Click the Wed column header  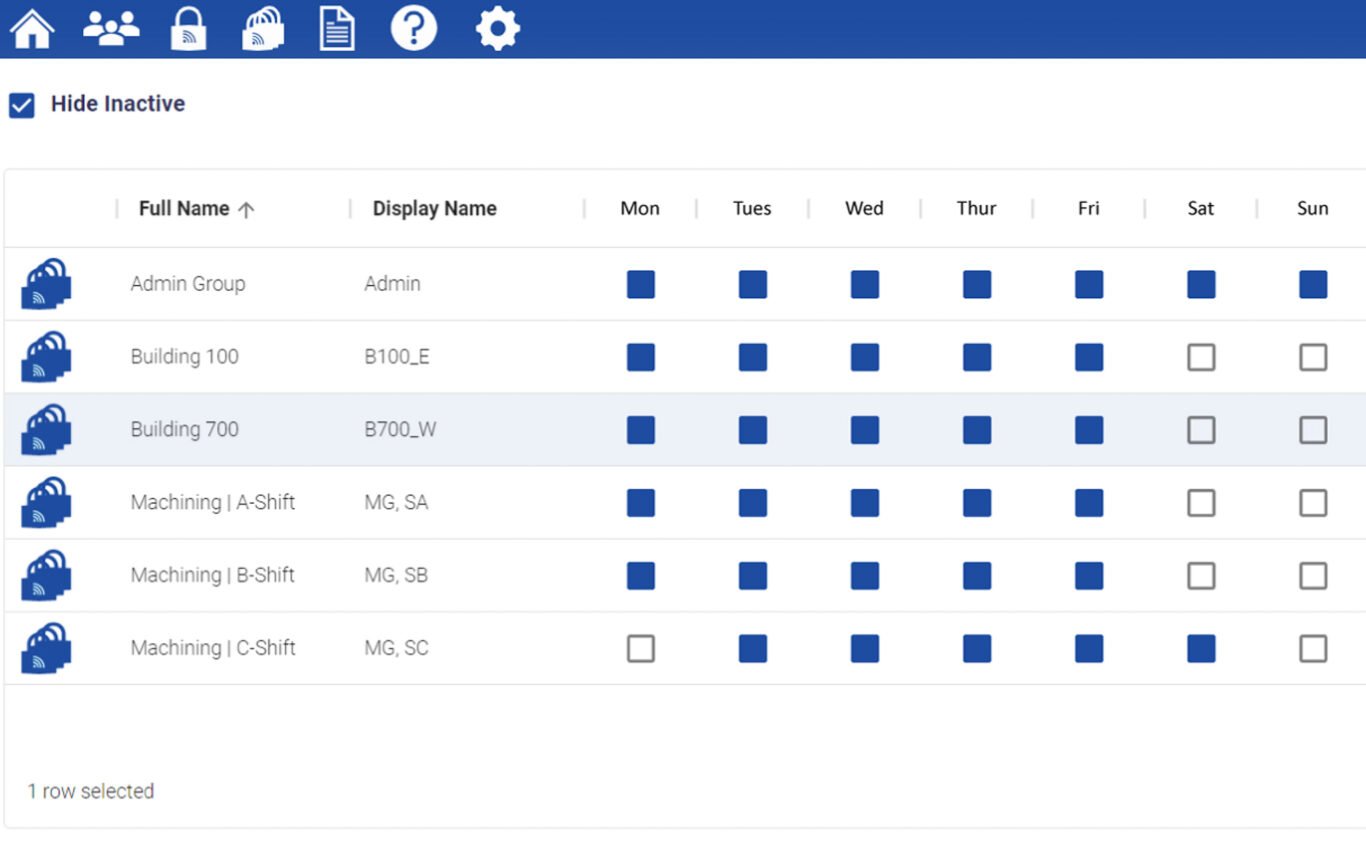pyautogui.click(x=864, y=209)
